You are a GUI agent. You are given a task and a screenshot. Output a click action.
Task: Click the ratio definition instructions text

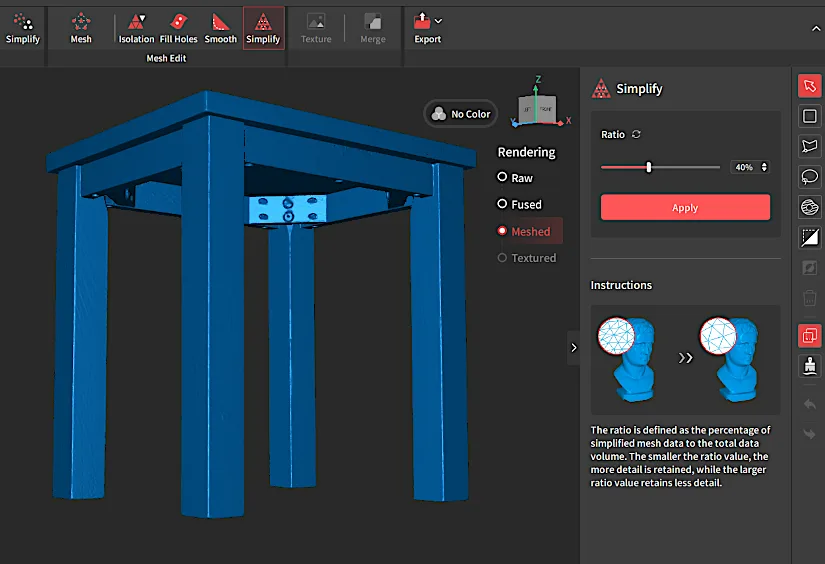click(x=680, y=456)
